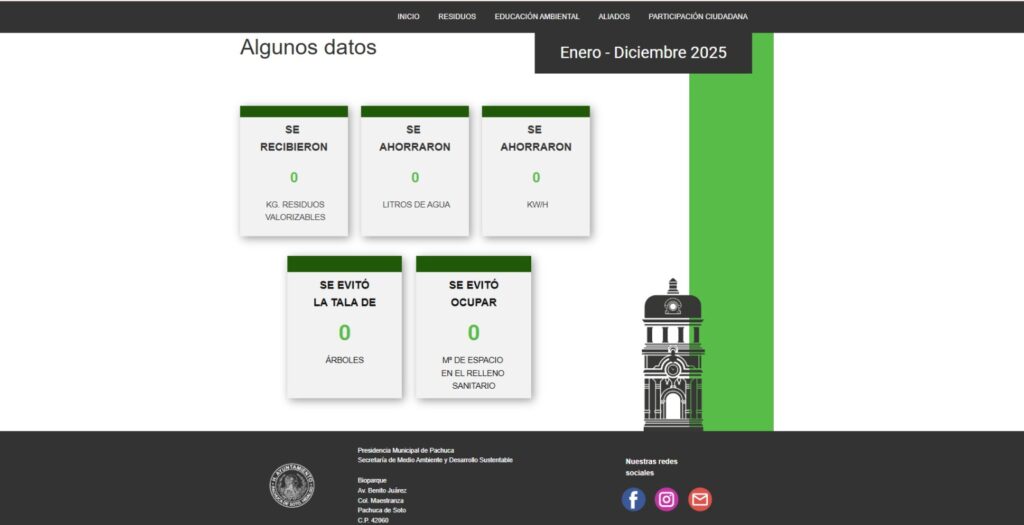Click the red email envelope icon

point(699,500)
